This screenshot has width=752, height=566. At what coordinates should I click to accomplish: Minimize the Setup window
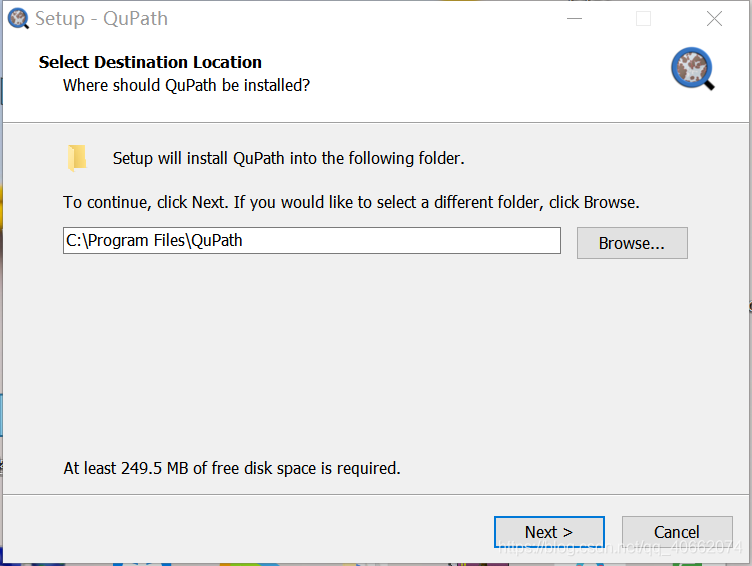coord(574,19)
